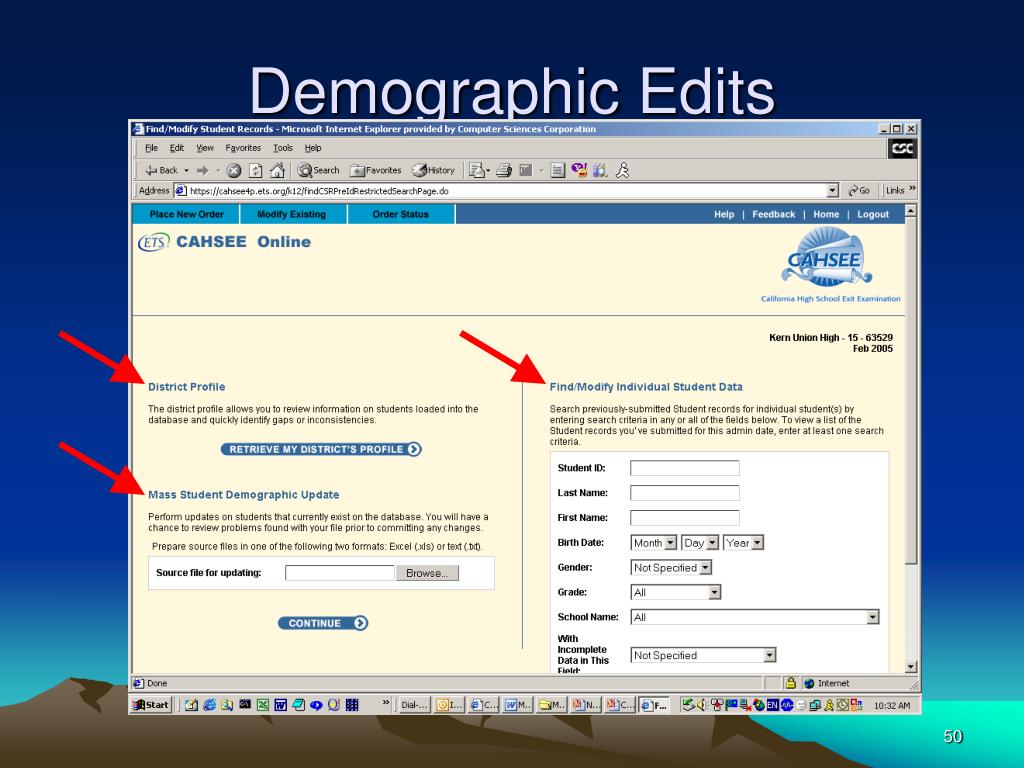
Task: Click Retrieve My District's Profile button
Action: [x=321, y=449]
